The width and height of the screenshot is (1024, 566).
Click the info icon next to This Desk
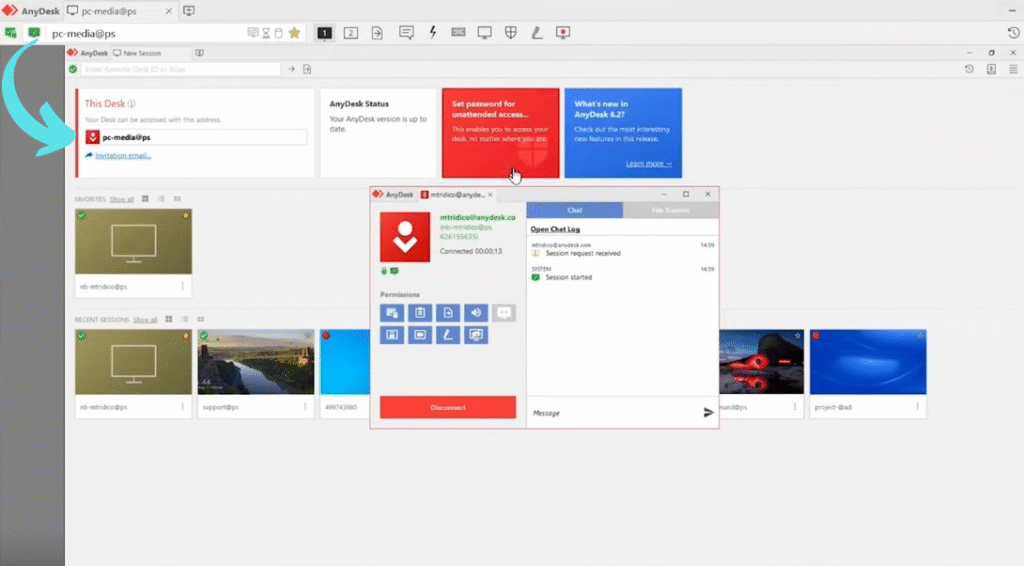coord(132,104)
